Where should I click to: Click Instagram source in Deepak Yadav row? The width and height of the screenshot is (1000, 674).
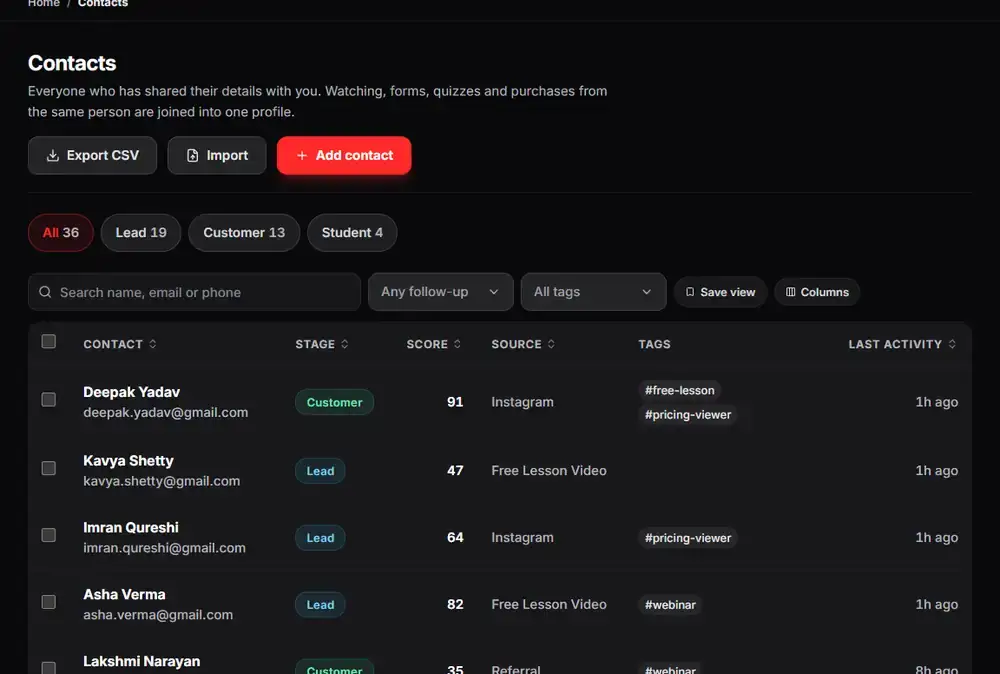tap(522, 402)
